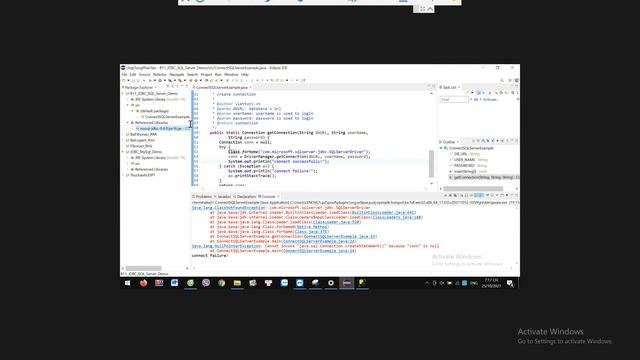The height and width of the screenshot is (360, 640).
Task: Expand the BaiLogarit_Rmi project
Action: pos(123,140)
